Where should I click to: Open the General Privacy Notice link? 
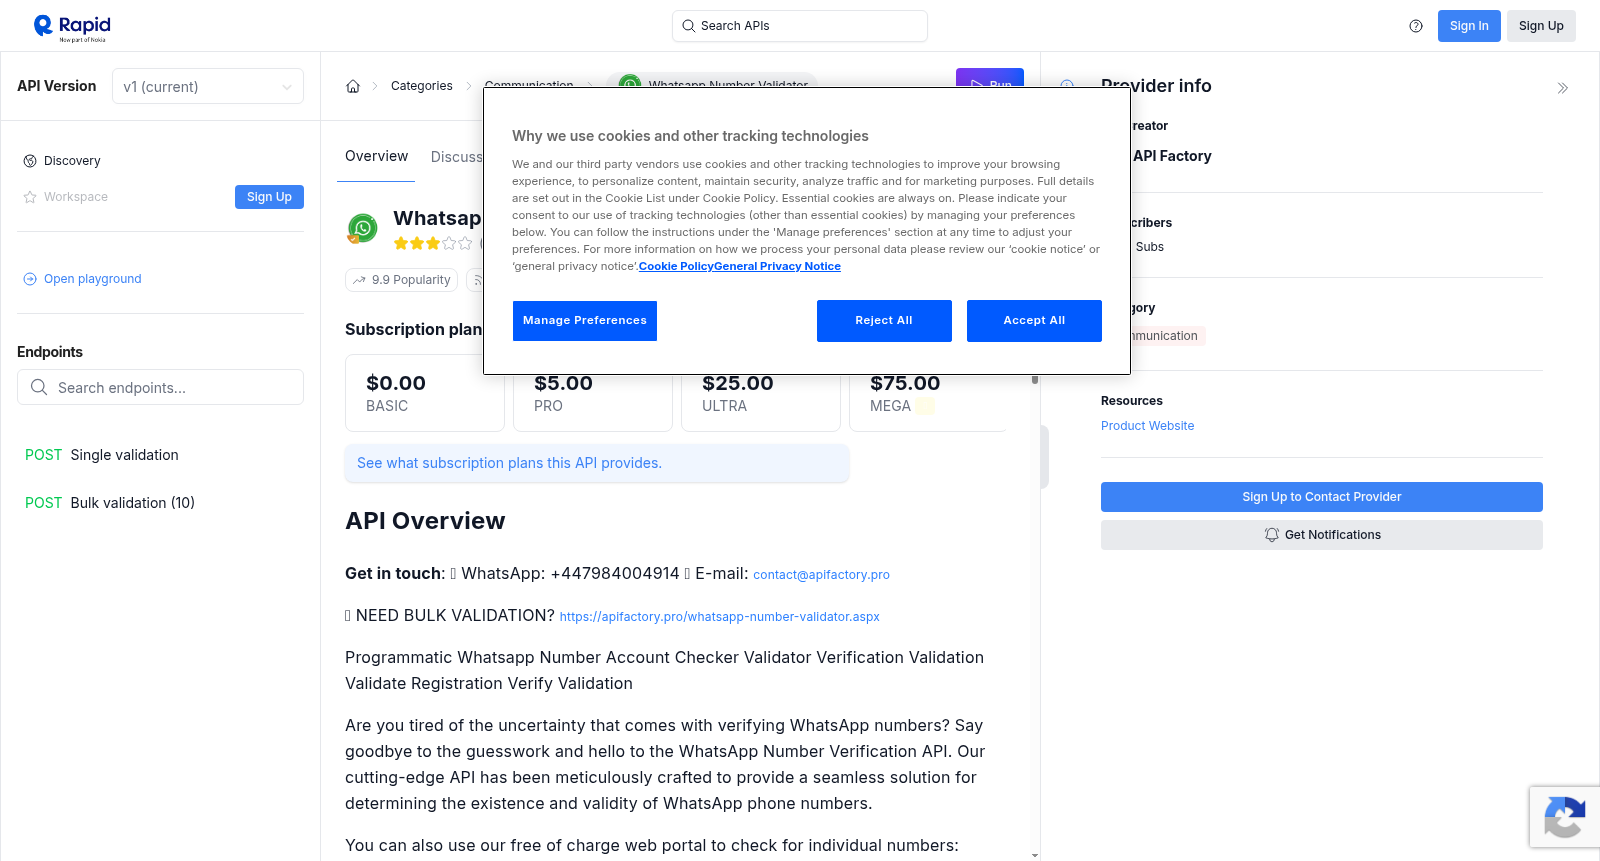coord(777,266)
